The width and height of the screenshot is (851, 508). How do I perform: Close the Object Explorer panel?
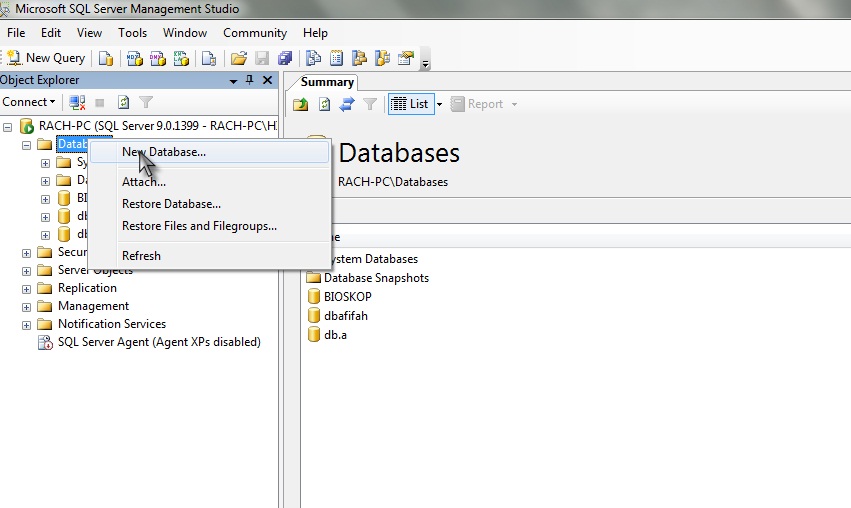pos(267,80)
